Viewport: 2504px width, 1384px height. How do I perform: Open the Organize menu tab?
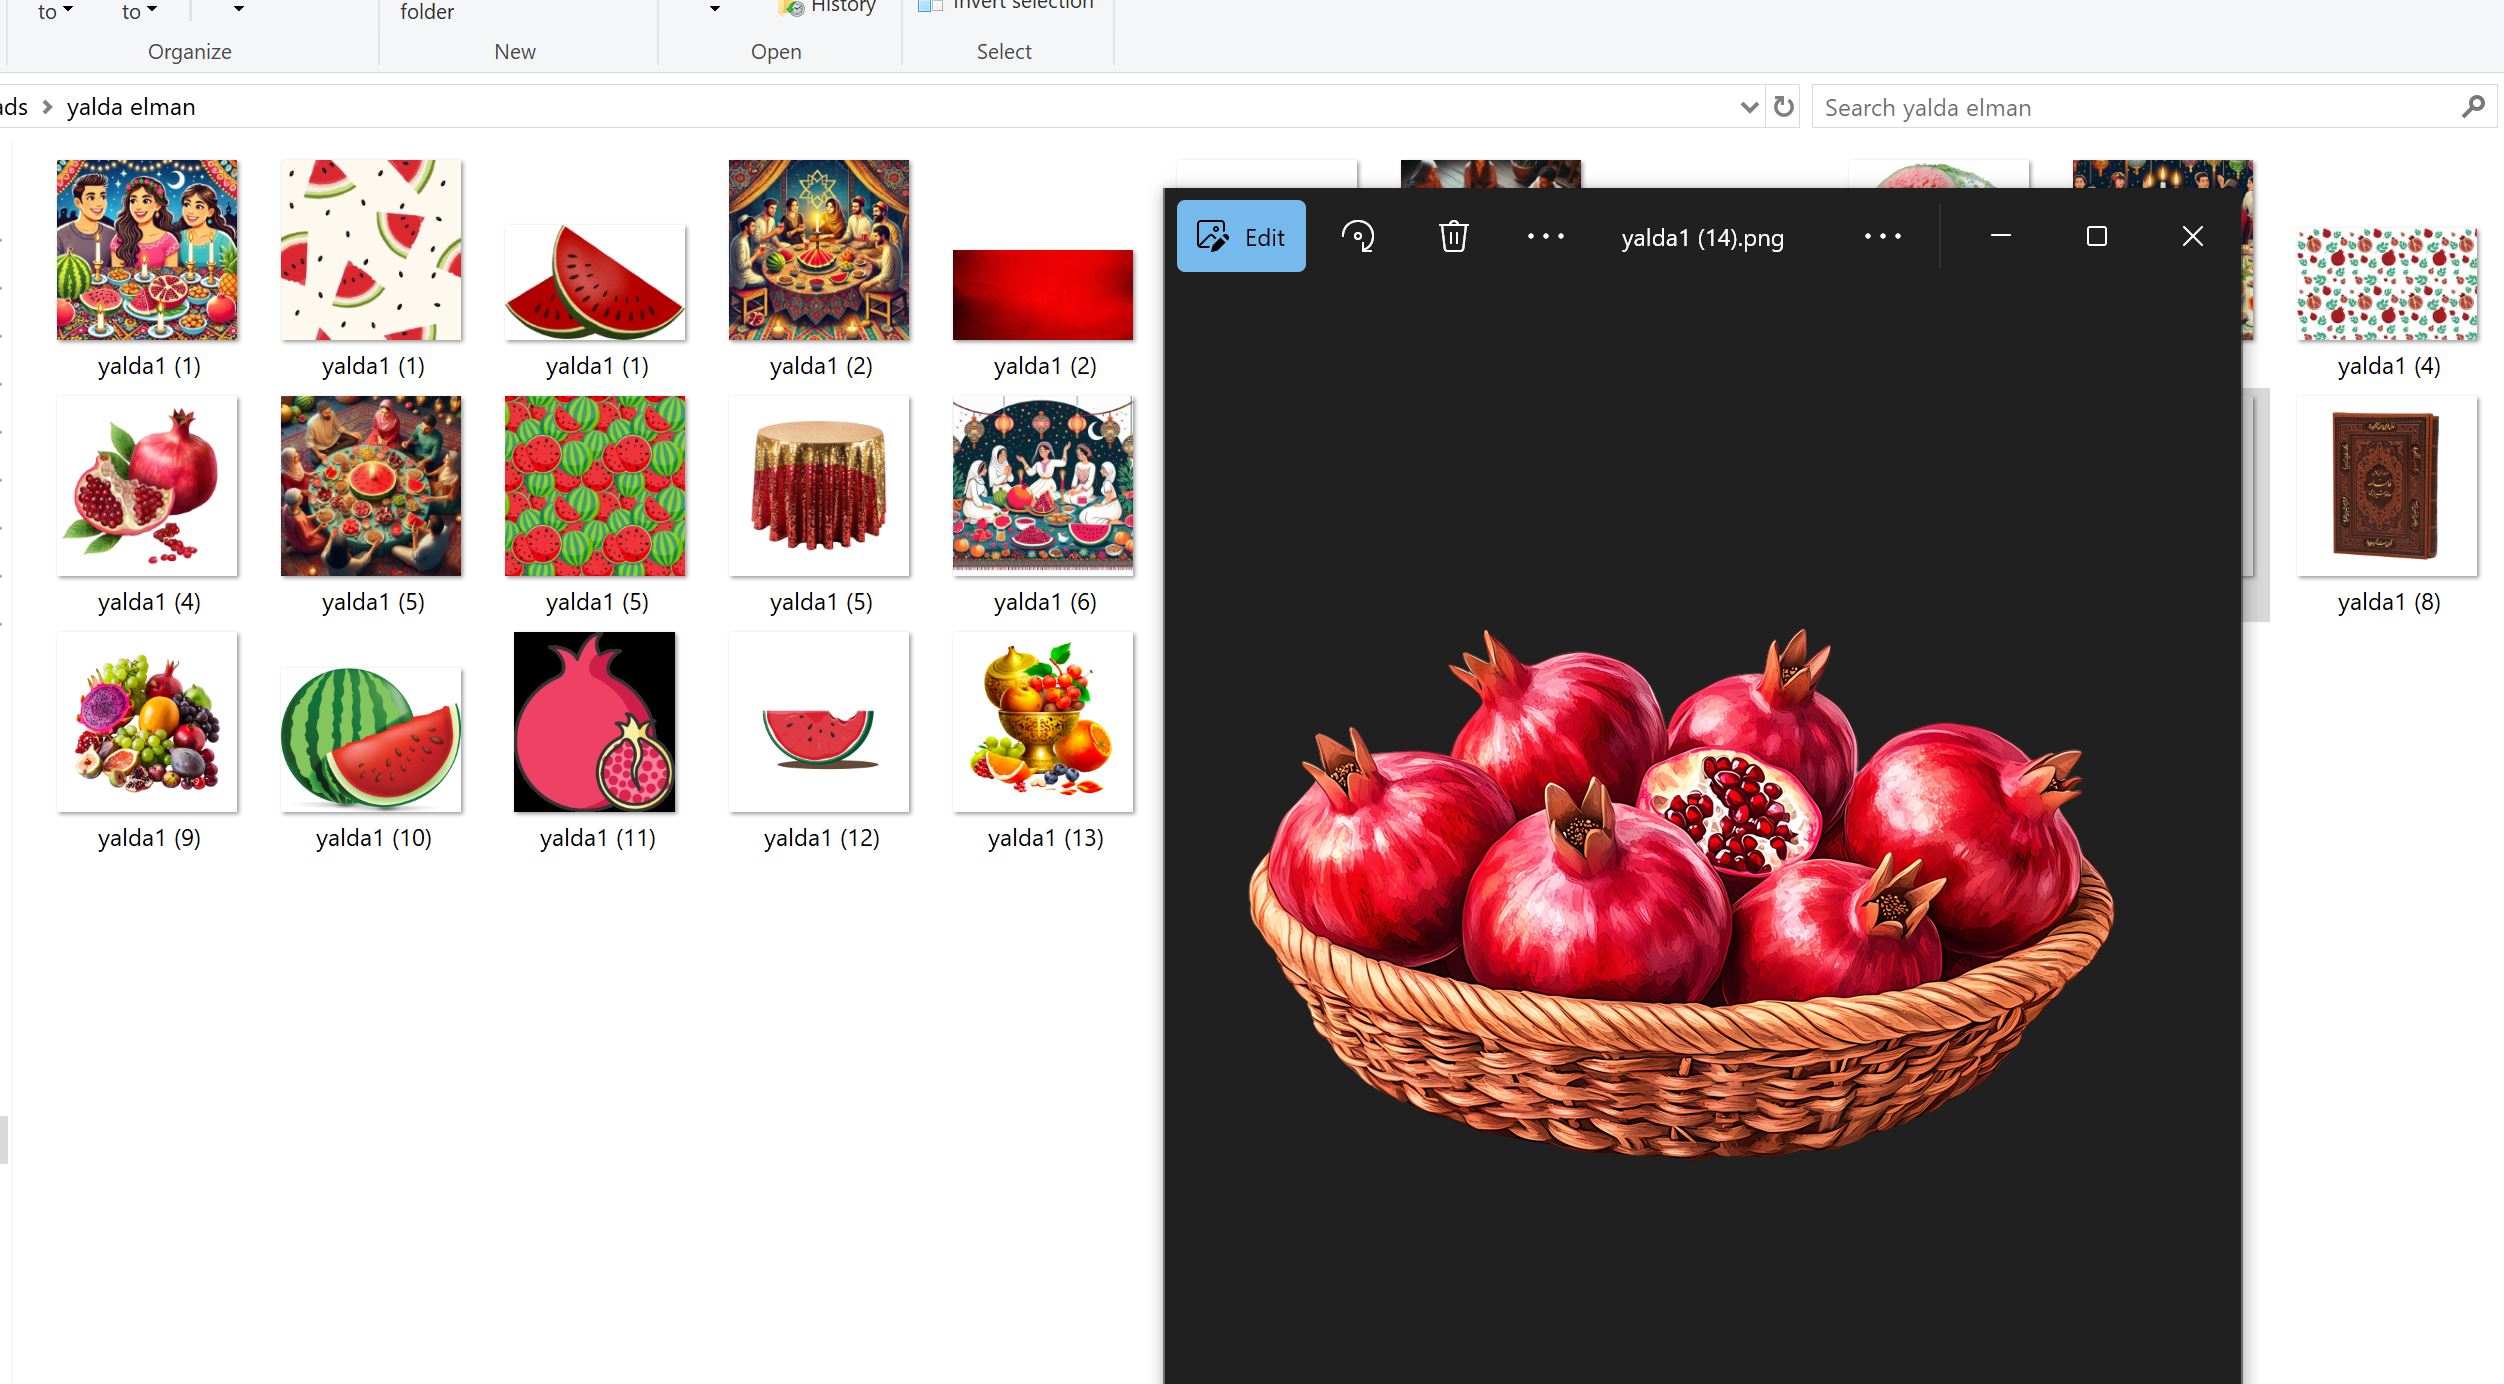pyautogui.click(x=189, y=51)
